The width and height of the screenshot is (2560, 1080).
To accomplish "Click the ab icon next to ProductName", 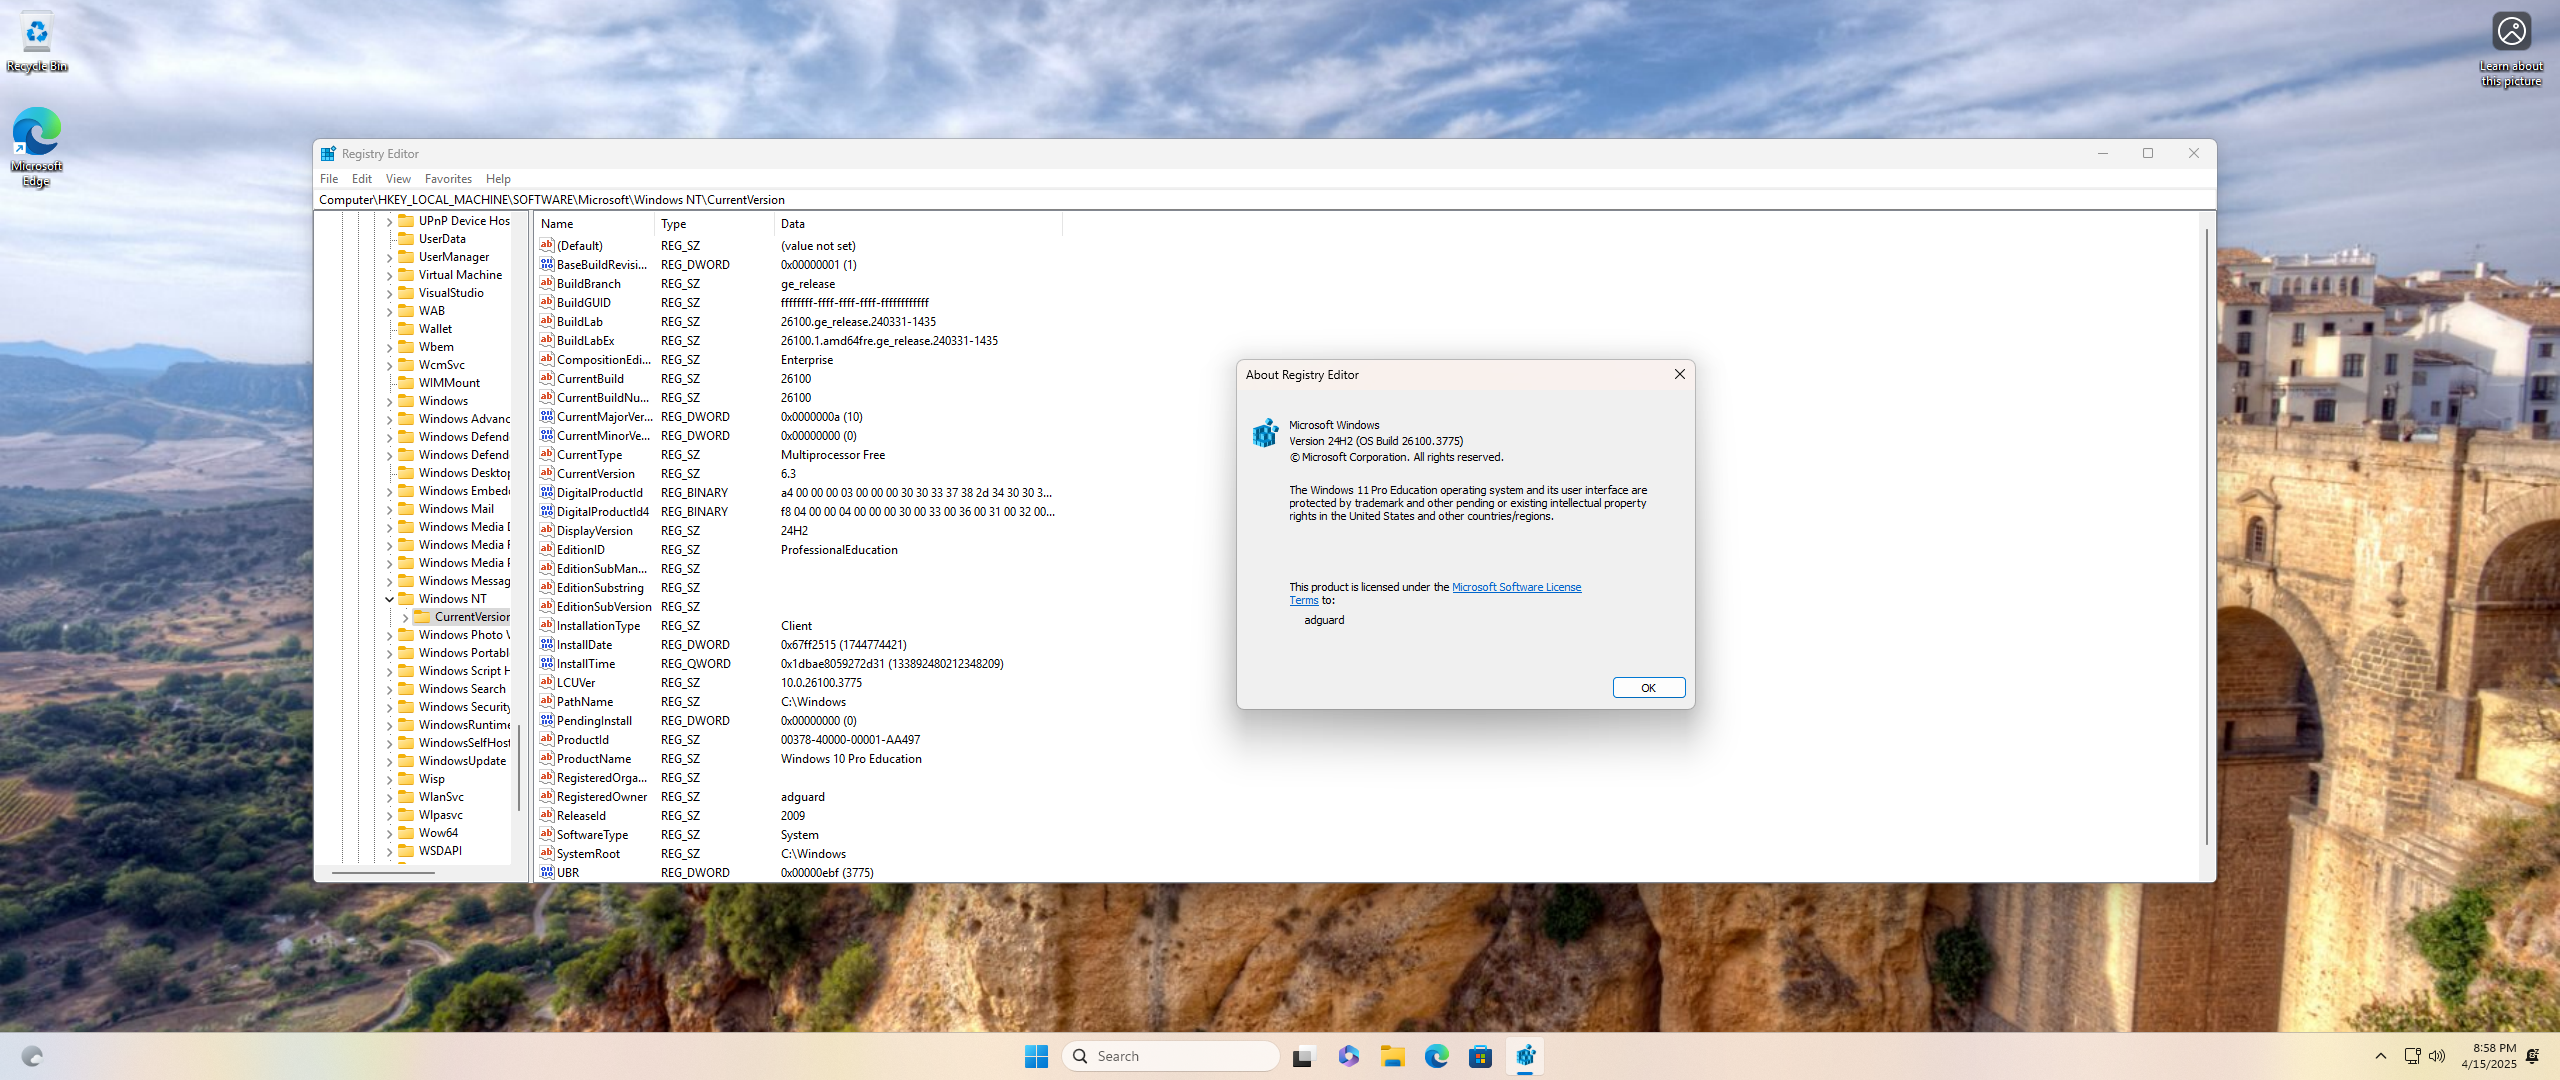I will pyautogui.click(x=546, y=758).
